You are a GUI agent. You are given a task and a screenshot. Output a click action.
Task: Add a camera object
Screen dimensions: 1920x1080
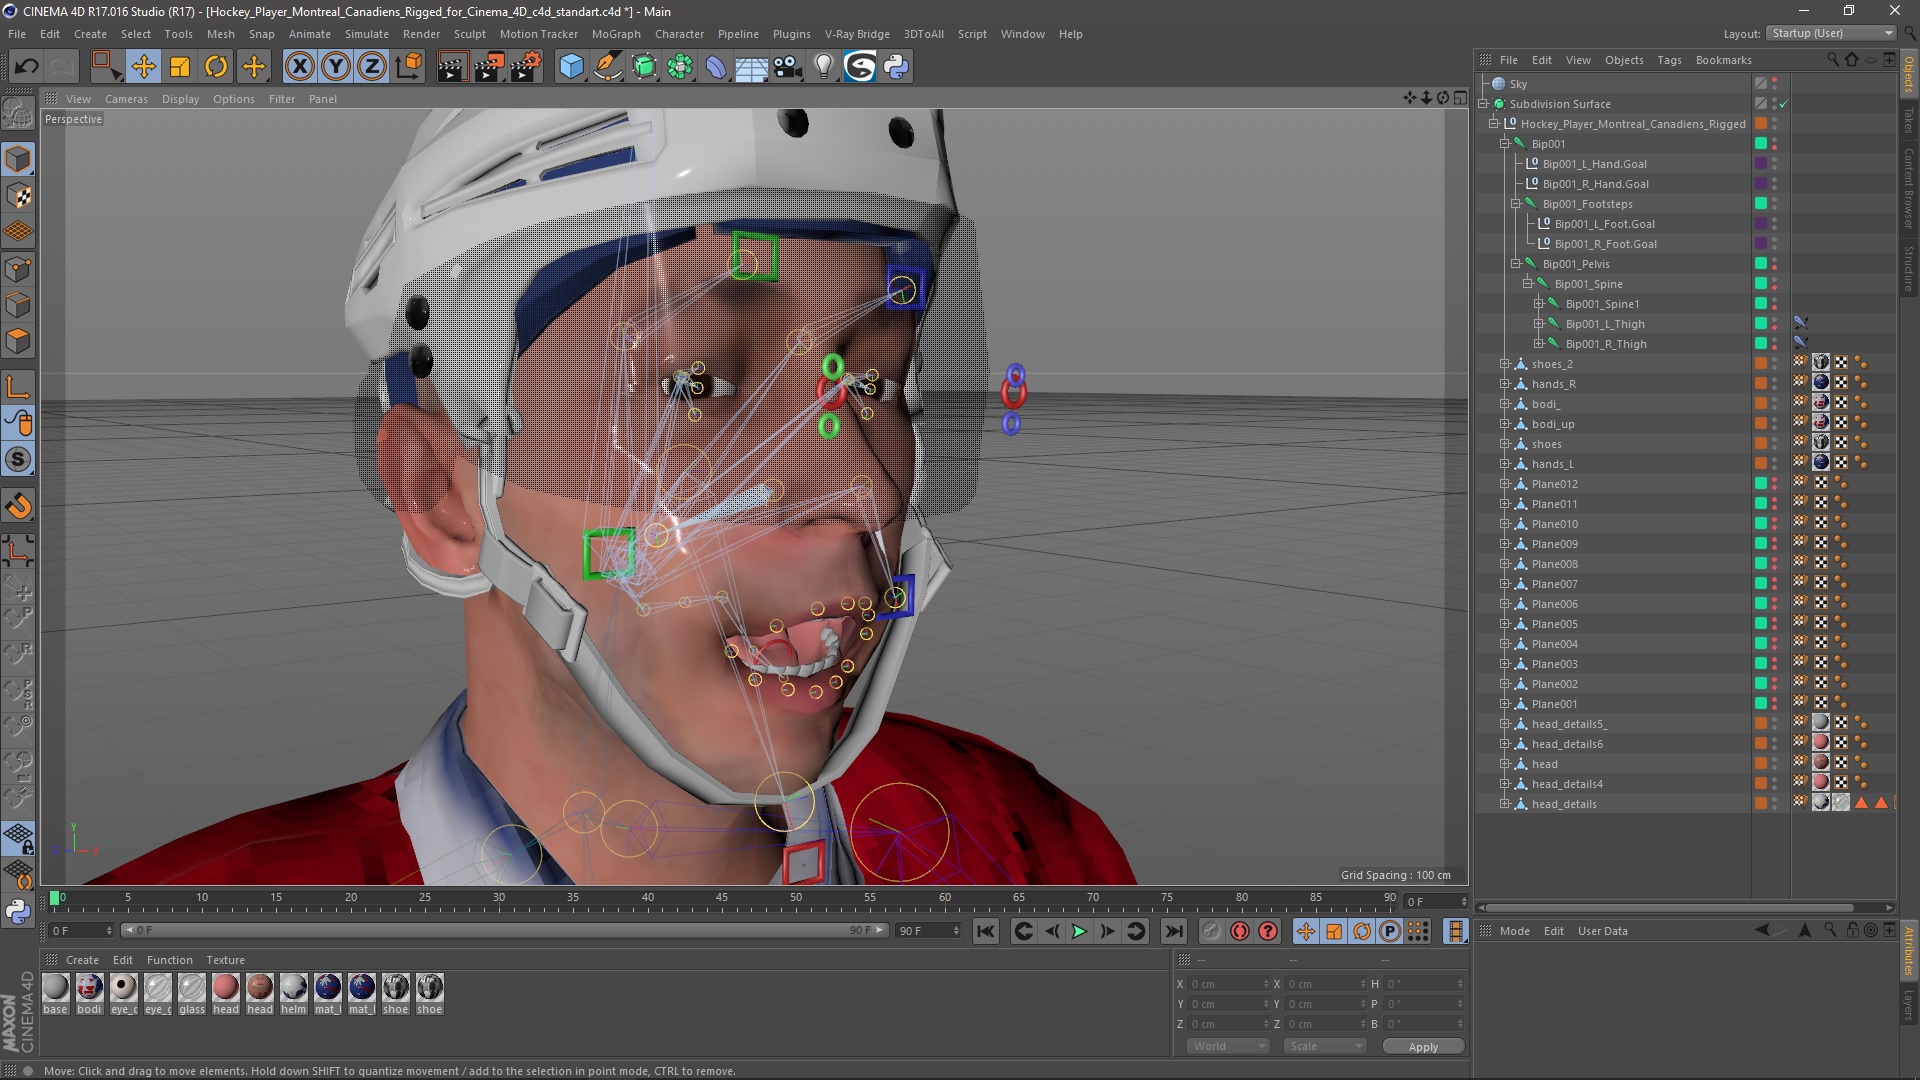click(787, 67)
